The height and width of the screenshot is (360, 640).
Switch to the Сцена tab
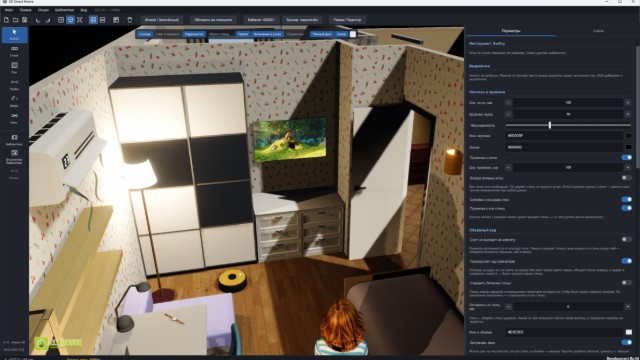pos(598,31)
